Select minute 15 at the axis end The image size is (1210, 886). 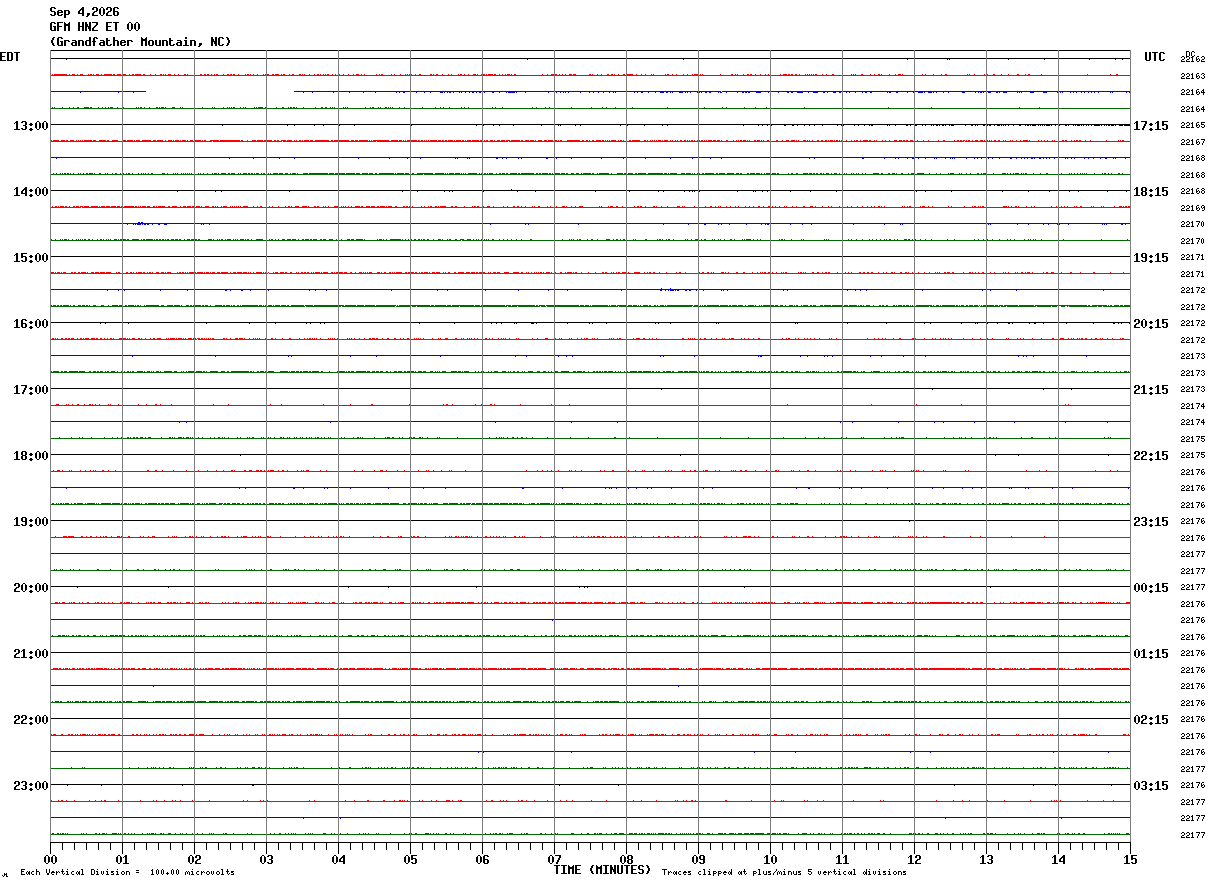(1130, 859)
